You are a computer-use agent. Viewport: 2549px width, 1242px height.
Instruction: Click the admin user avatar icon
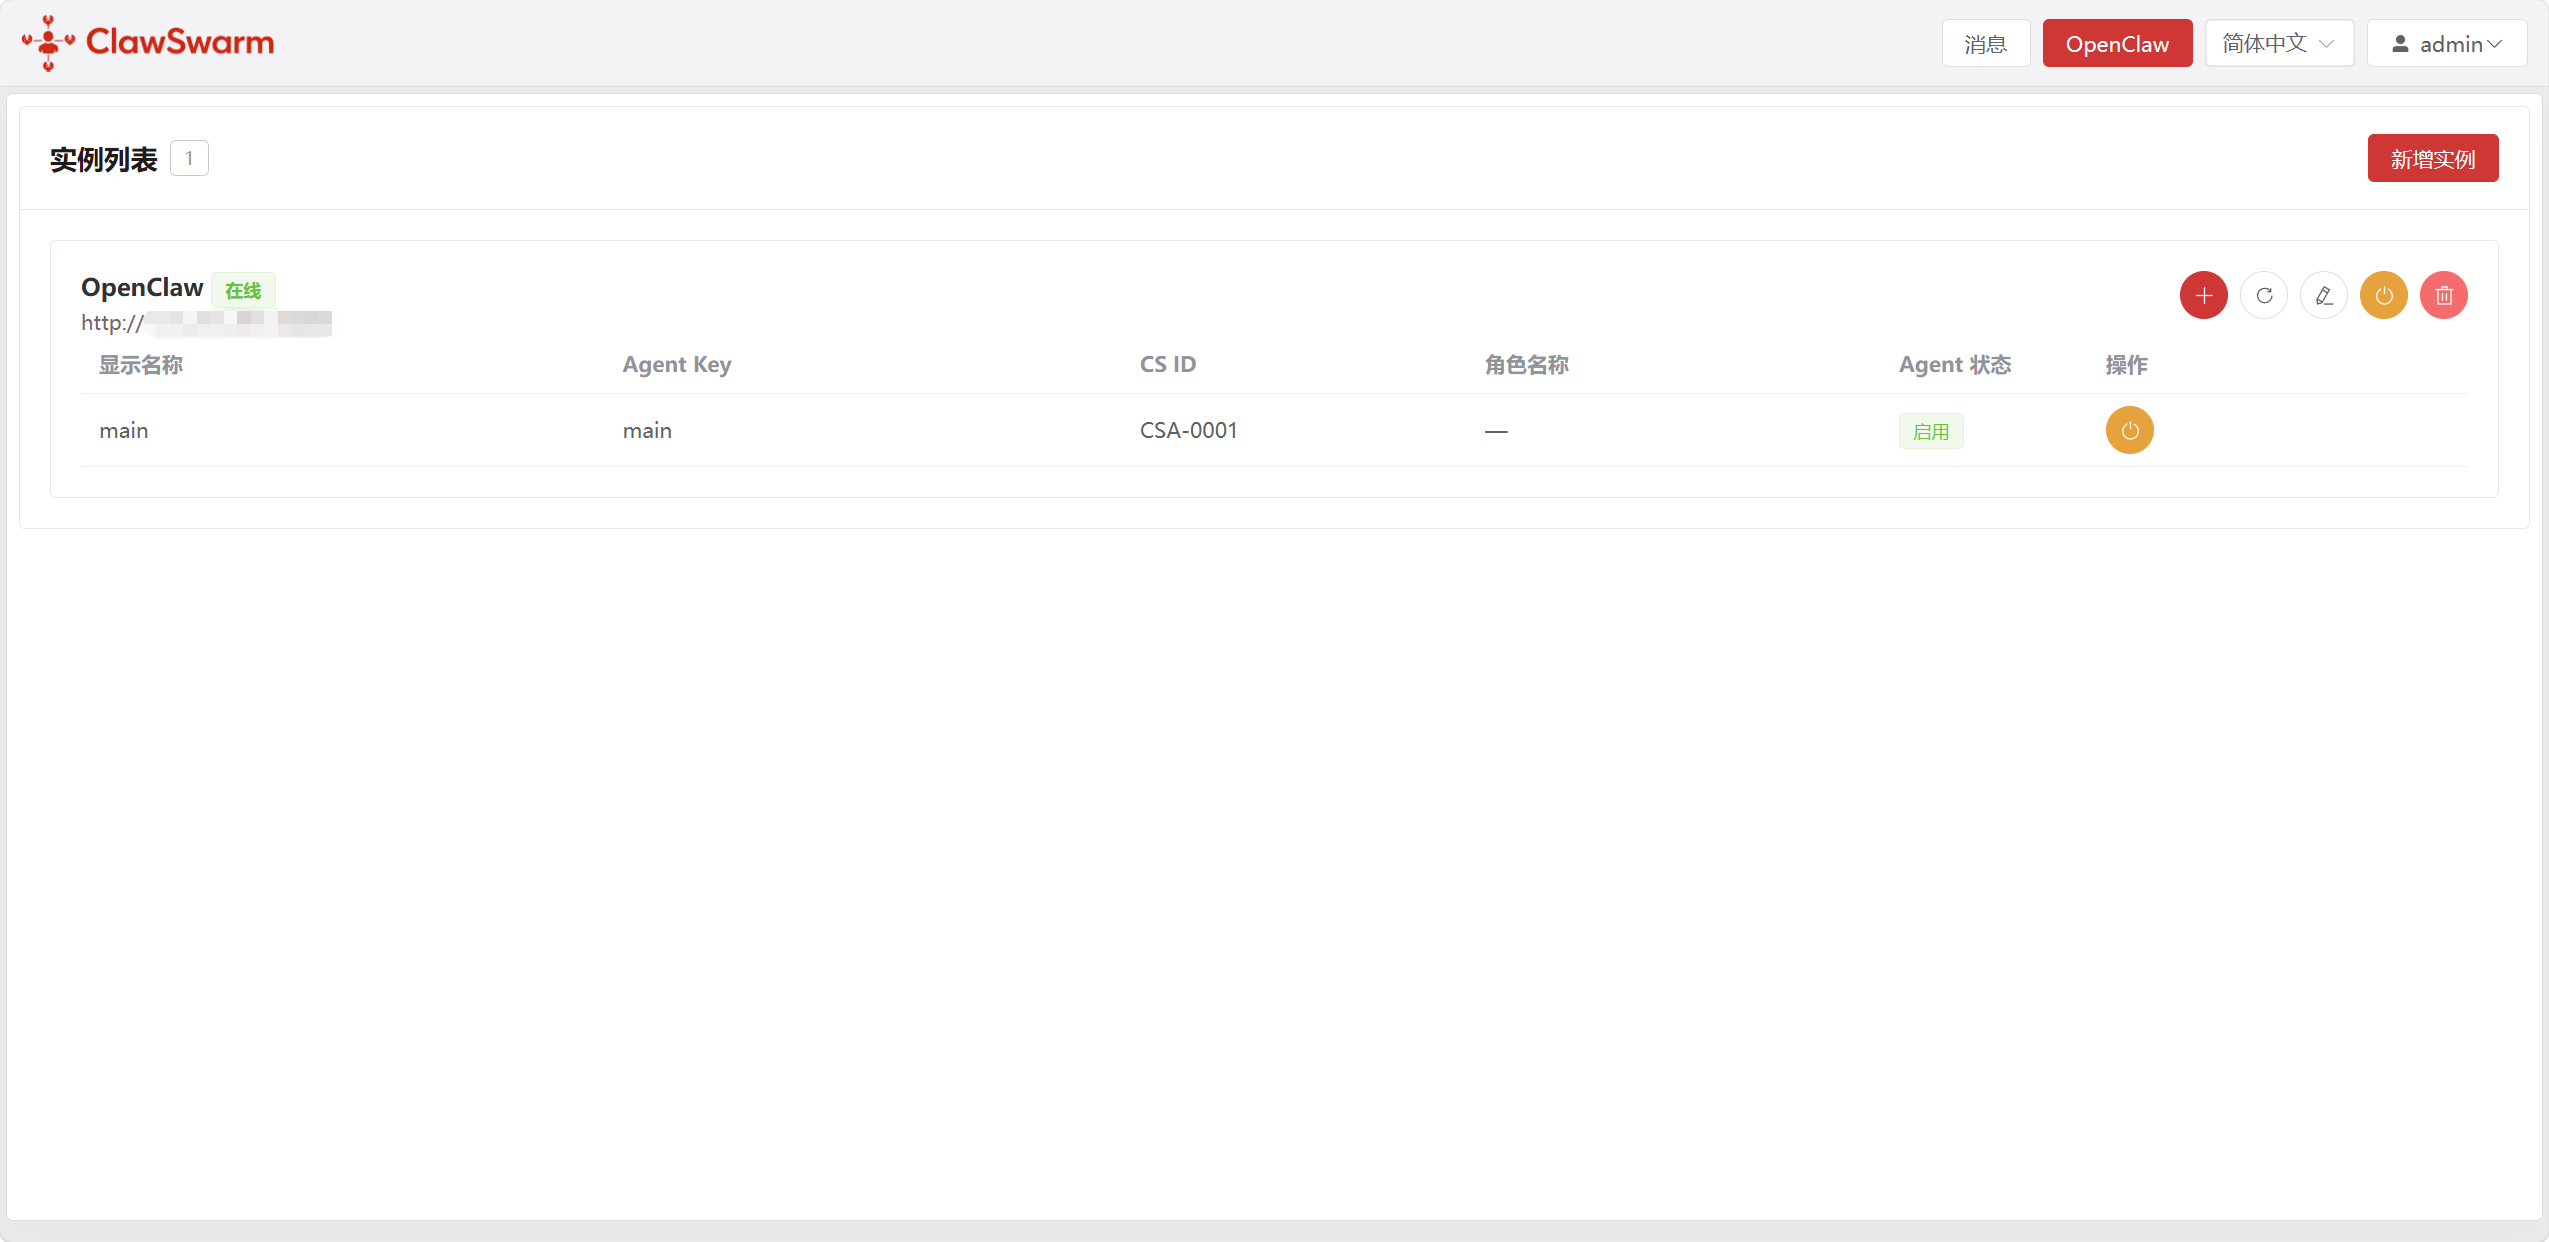[2399, 44]
